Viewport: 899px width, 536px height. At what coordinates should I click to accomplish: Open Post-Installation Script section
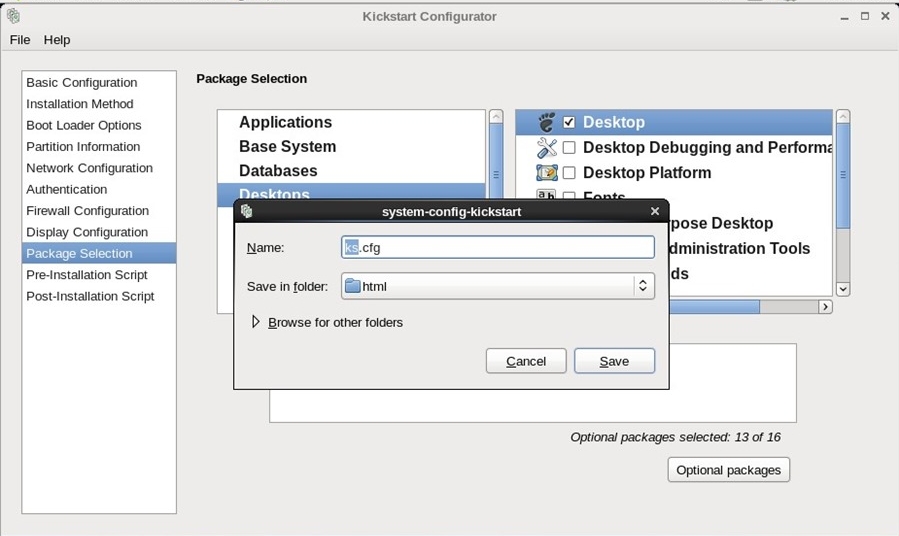pos(99,296)
